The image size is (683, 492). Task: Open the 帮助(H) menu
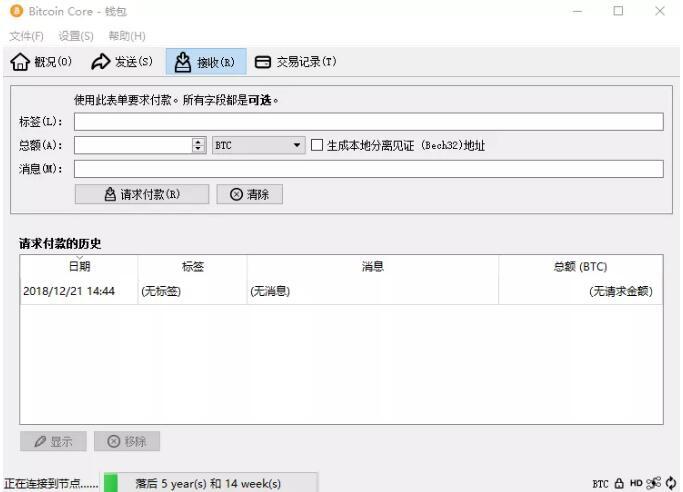tap(127, 36)
